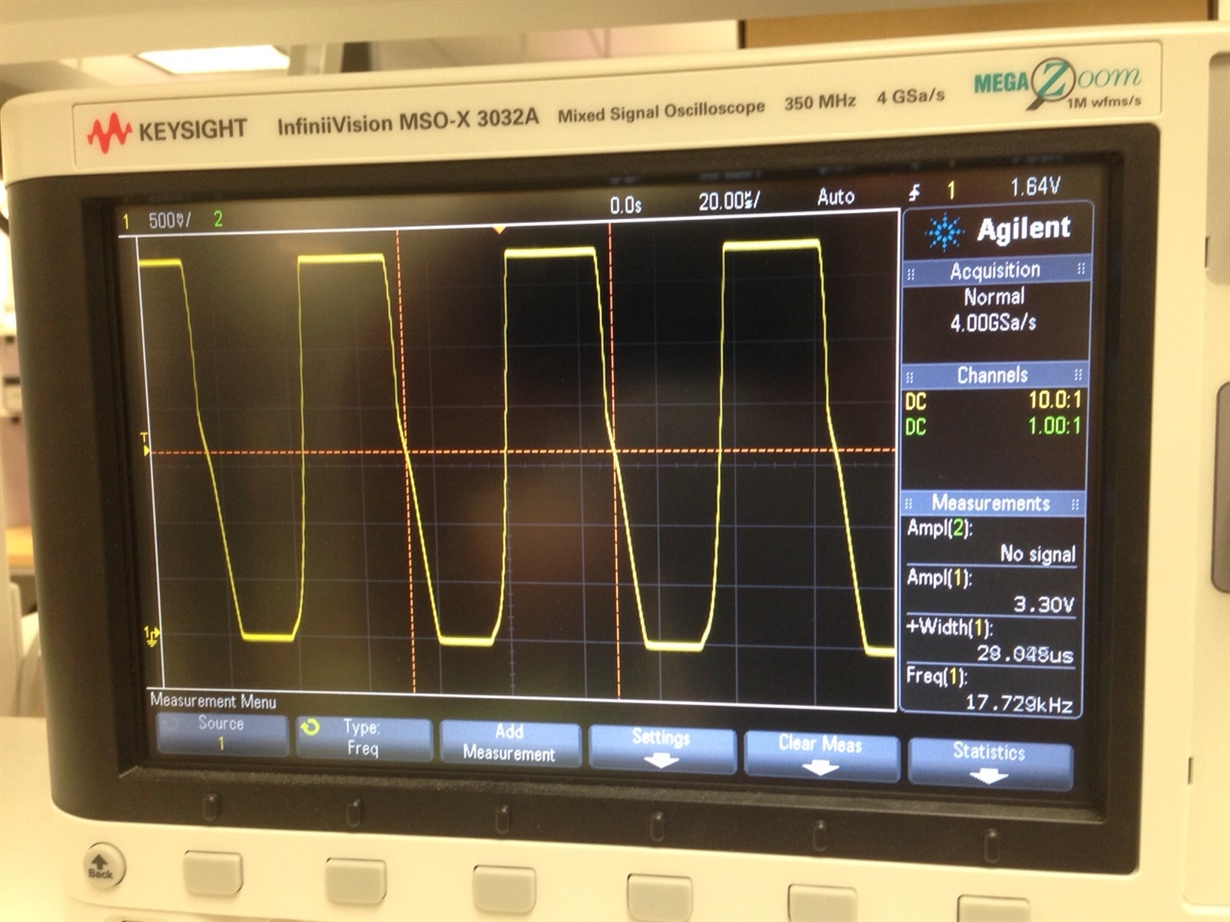Click the 10.0:1 probe ratio for channel 1
This screenshot has width=1230, height=922.
coord(1055,400)
